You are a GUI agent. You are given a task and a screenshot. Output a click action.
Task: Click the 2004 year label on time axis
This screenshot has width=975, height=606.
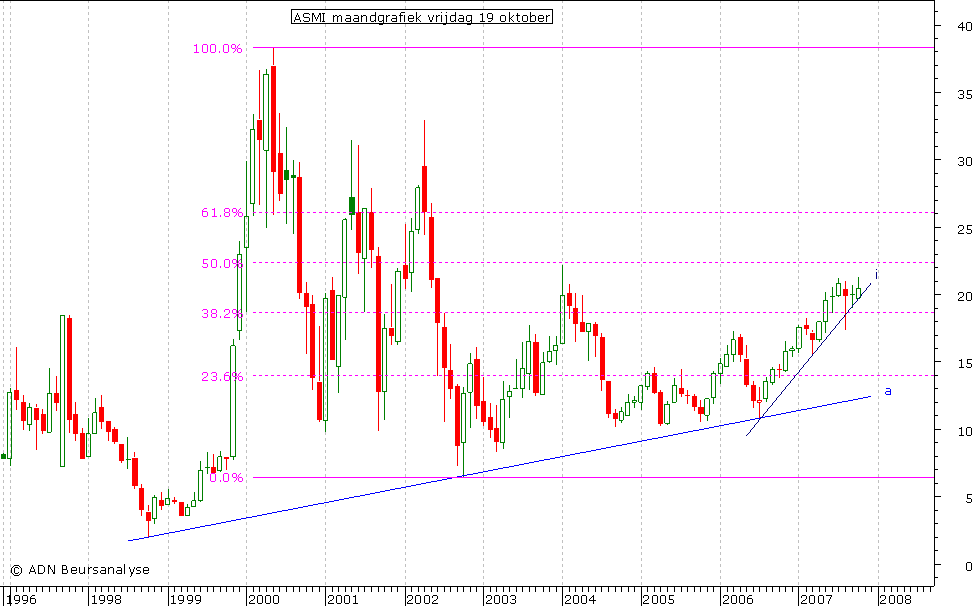(x=580, y=599)
